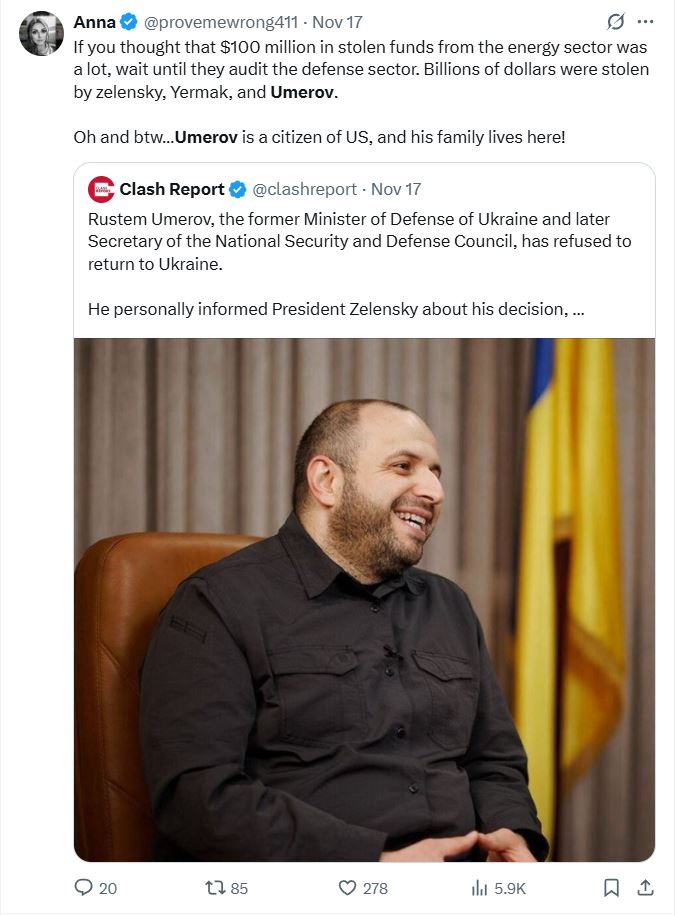Click Anna's blue verified badge
The height and width of the screenshot is (916, 676).
(x=129, y=22)
